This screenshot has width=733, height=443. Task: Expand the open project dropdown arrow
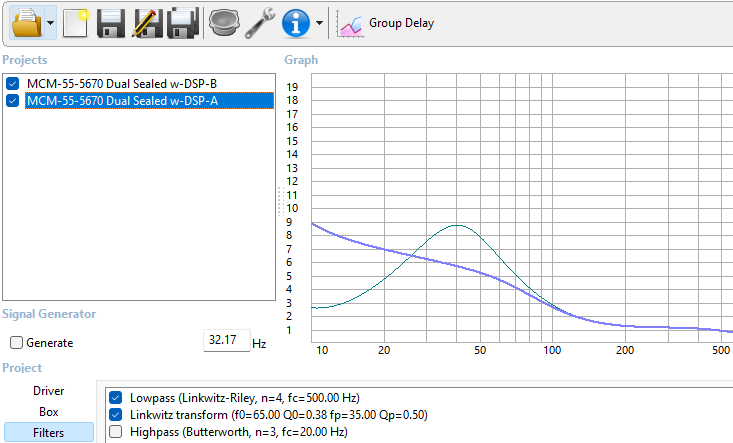click(50, 22)
